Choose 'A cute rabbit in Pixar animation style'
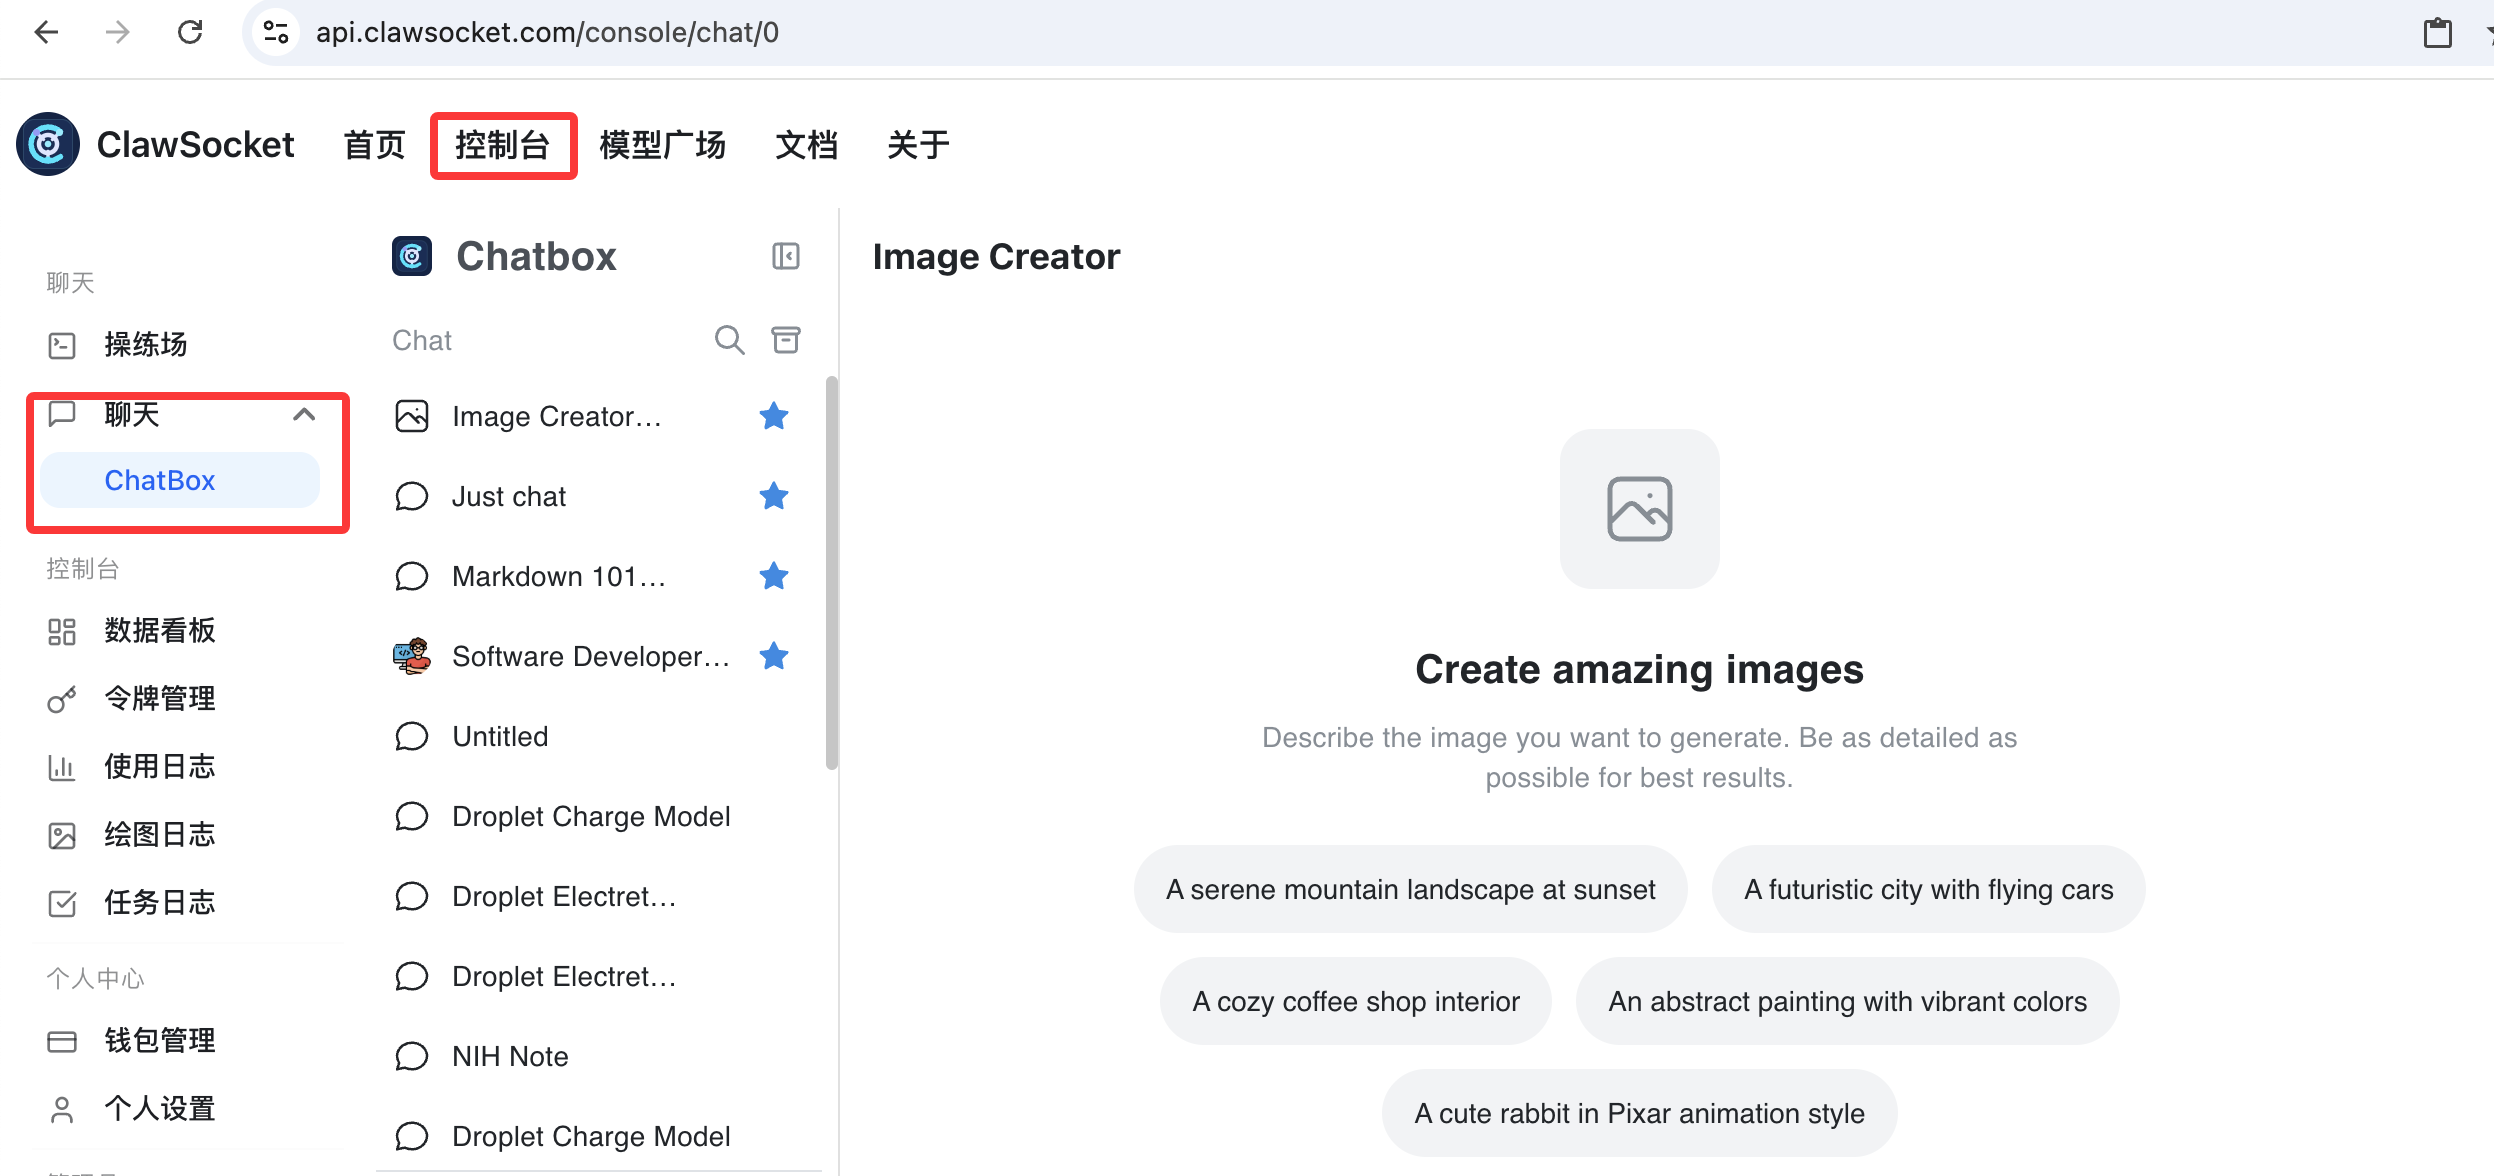Viewport: 2494px width, 1176px height. [1639, 1113]
